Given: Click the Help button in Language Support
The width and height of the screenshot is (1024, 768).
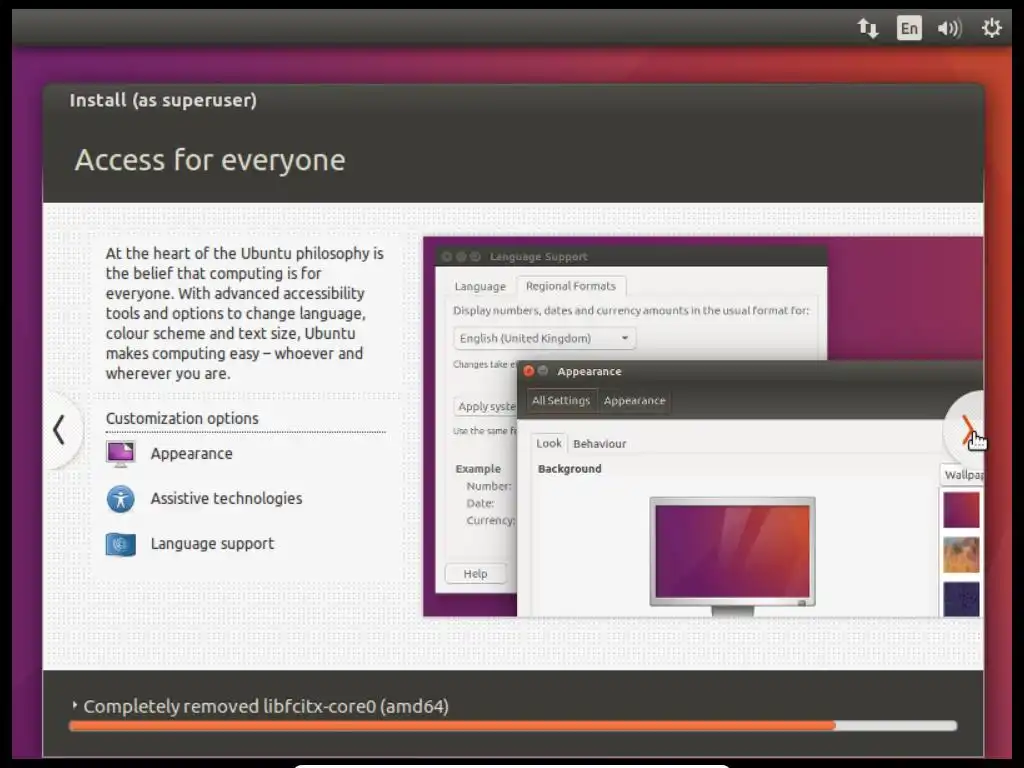Looking at the screenshot, I should (475, 573).
